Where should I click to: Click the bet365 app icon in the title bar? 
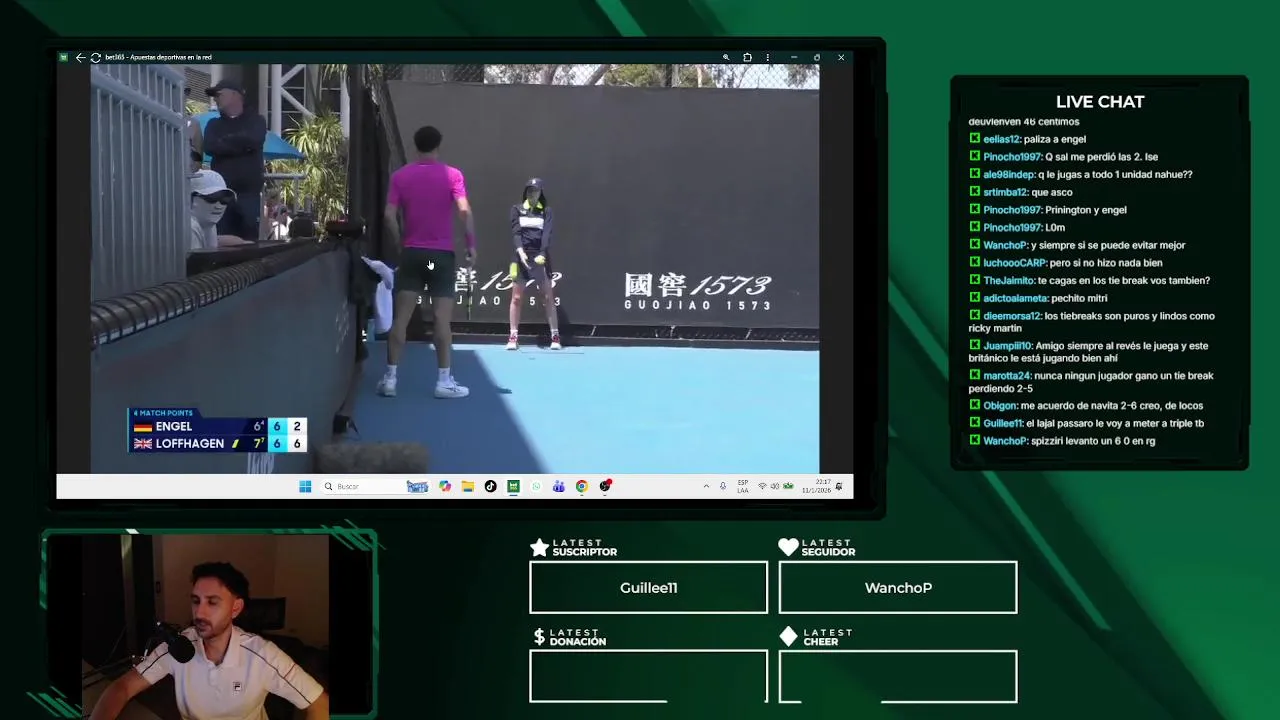(x=64, y=57)
